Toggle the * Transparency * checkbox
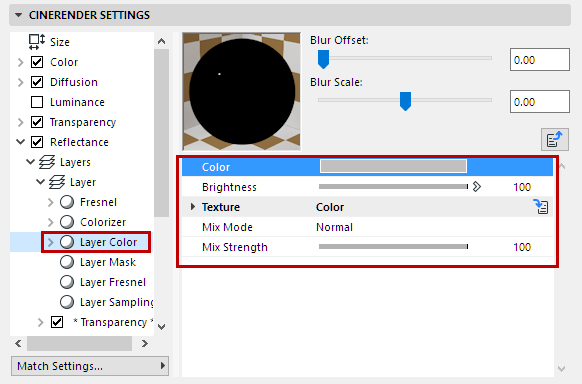The height and width of the screenshot is (384, 582). click(x=57, y=322)
